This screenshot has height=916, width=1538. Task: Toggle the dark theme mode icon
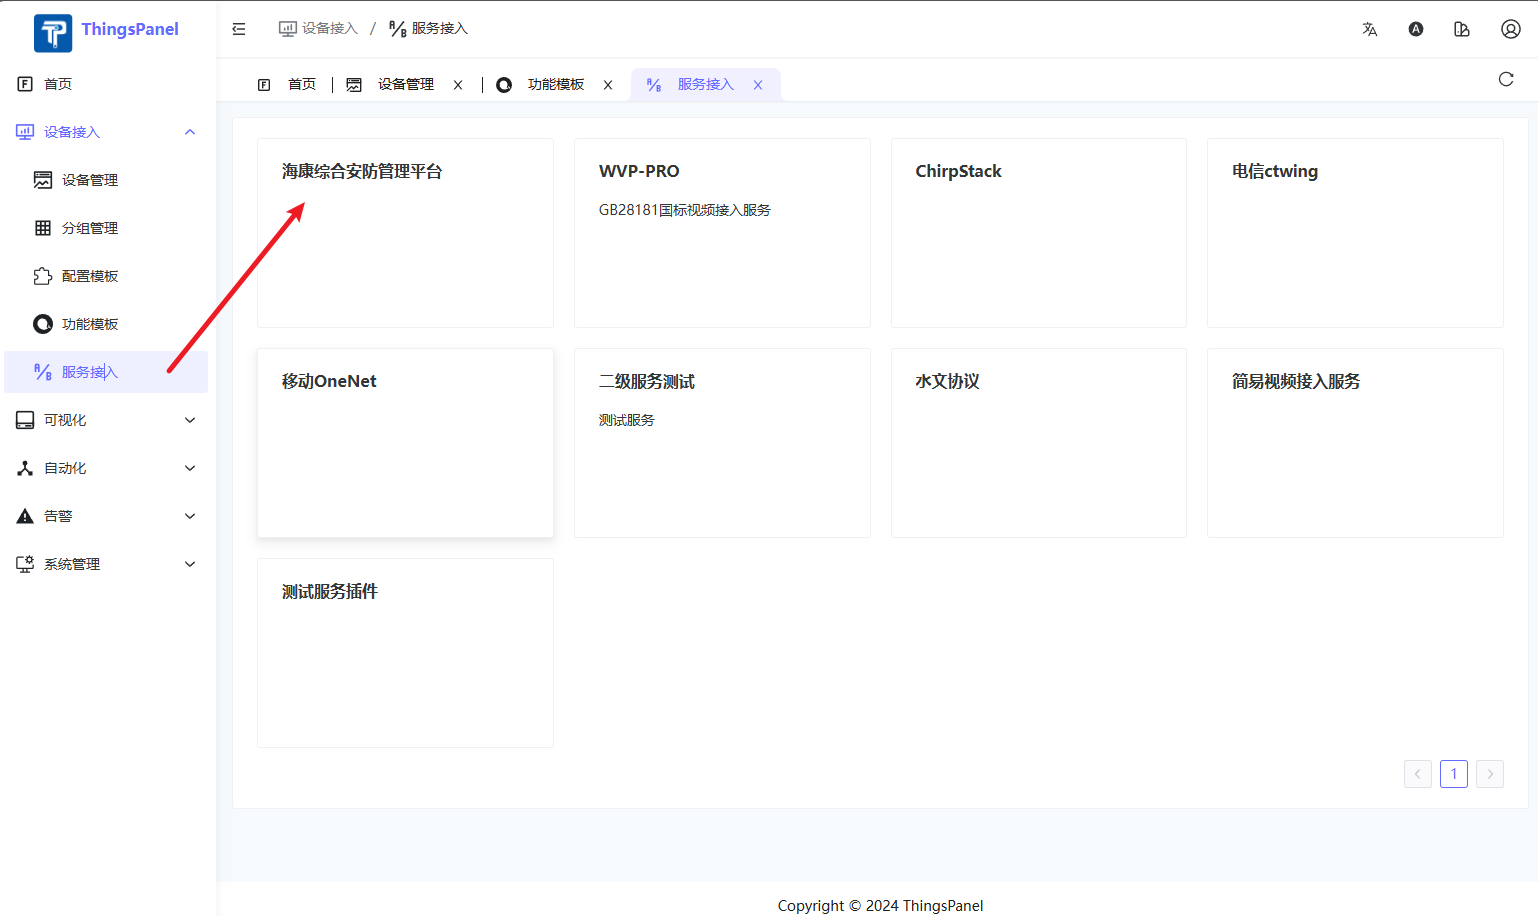(1415, 29)
